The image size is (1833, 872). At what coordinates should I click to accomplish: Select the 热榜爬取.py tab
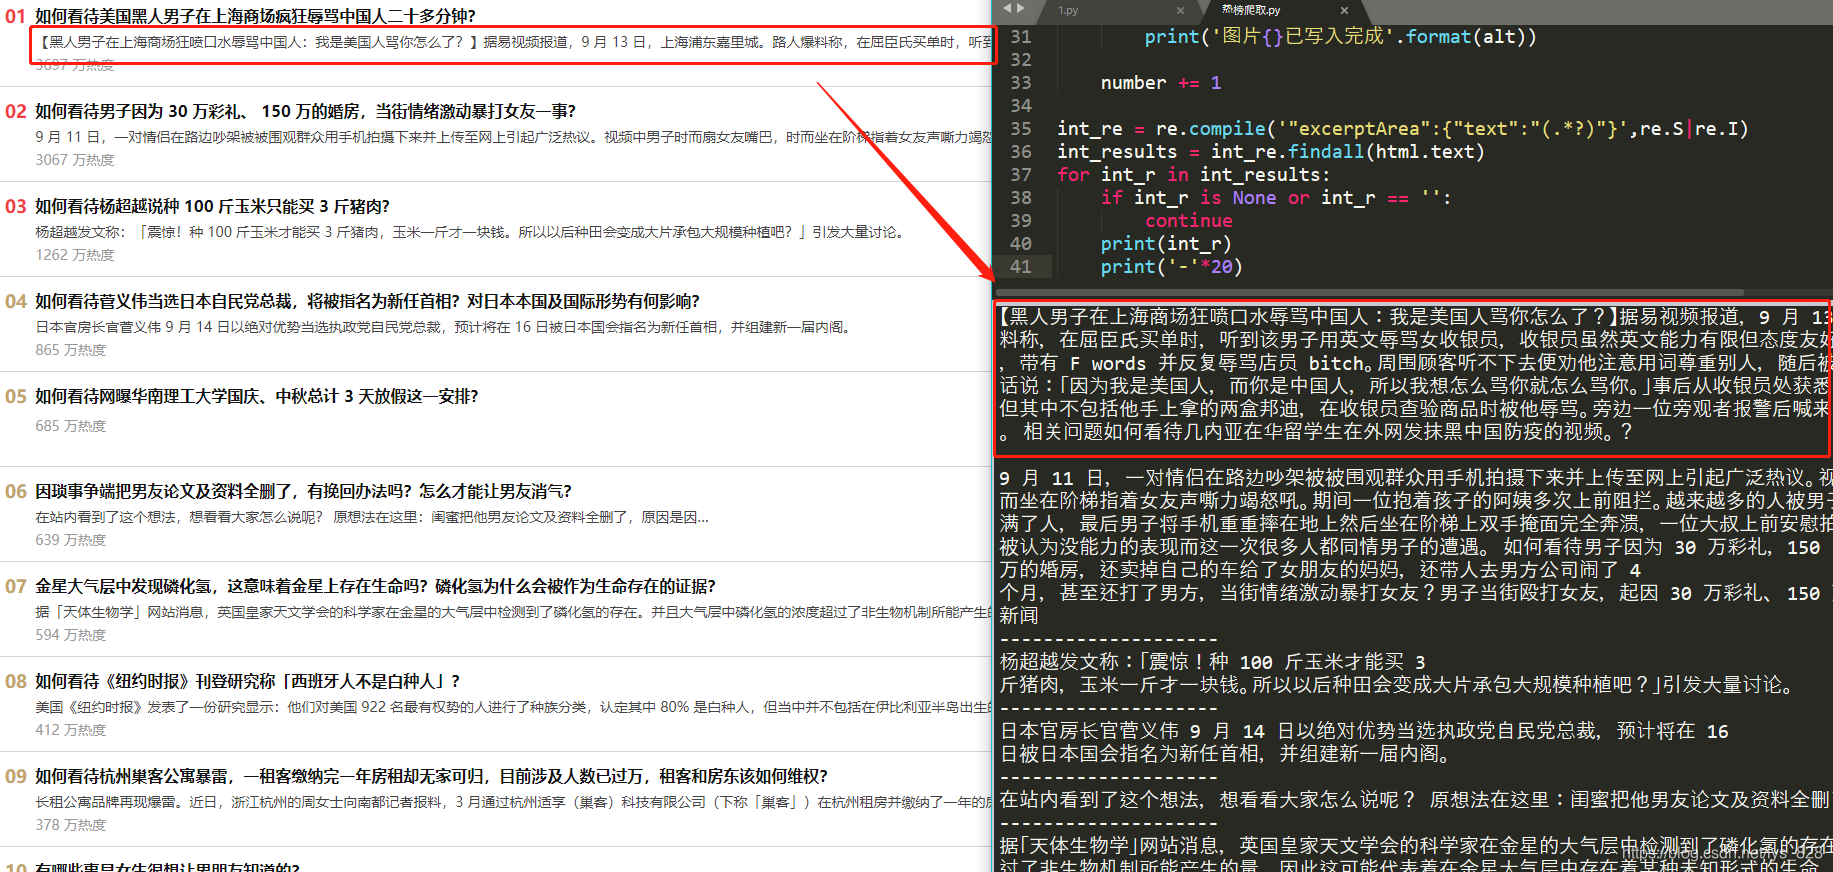[x=1250, y=10]
